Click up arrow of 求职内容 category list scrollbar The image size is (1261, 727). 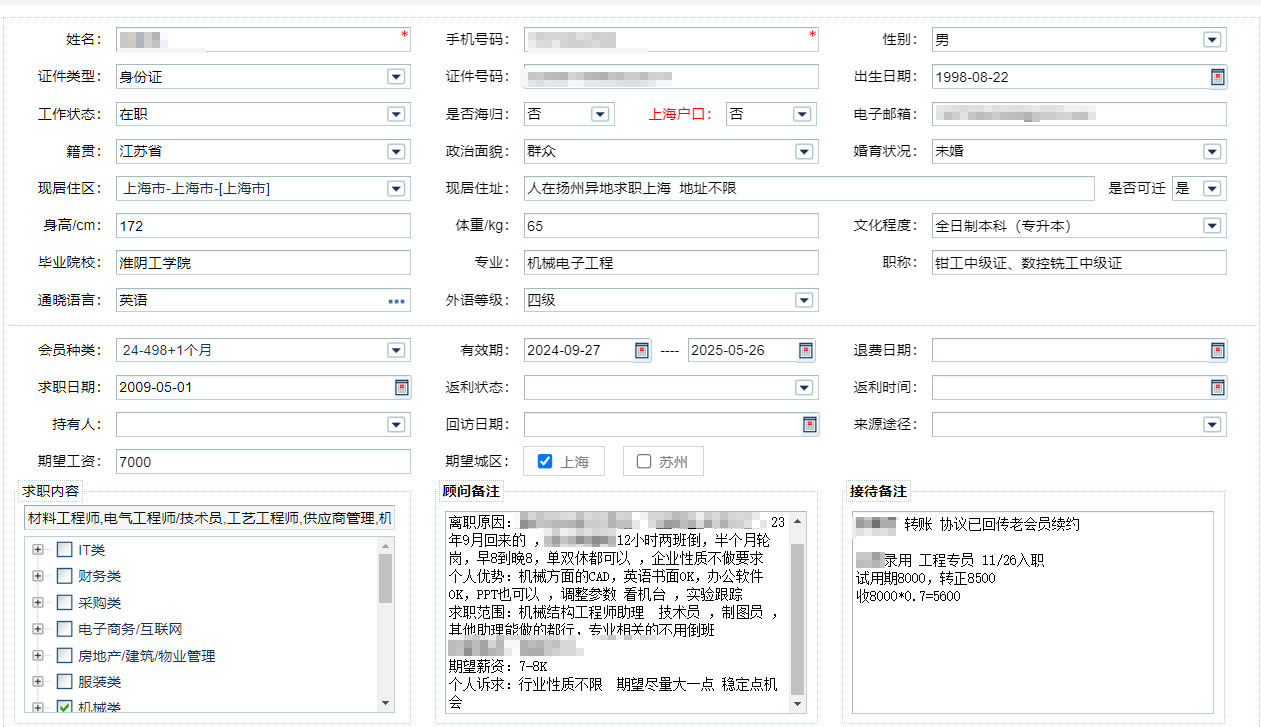point(386,546)
